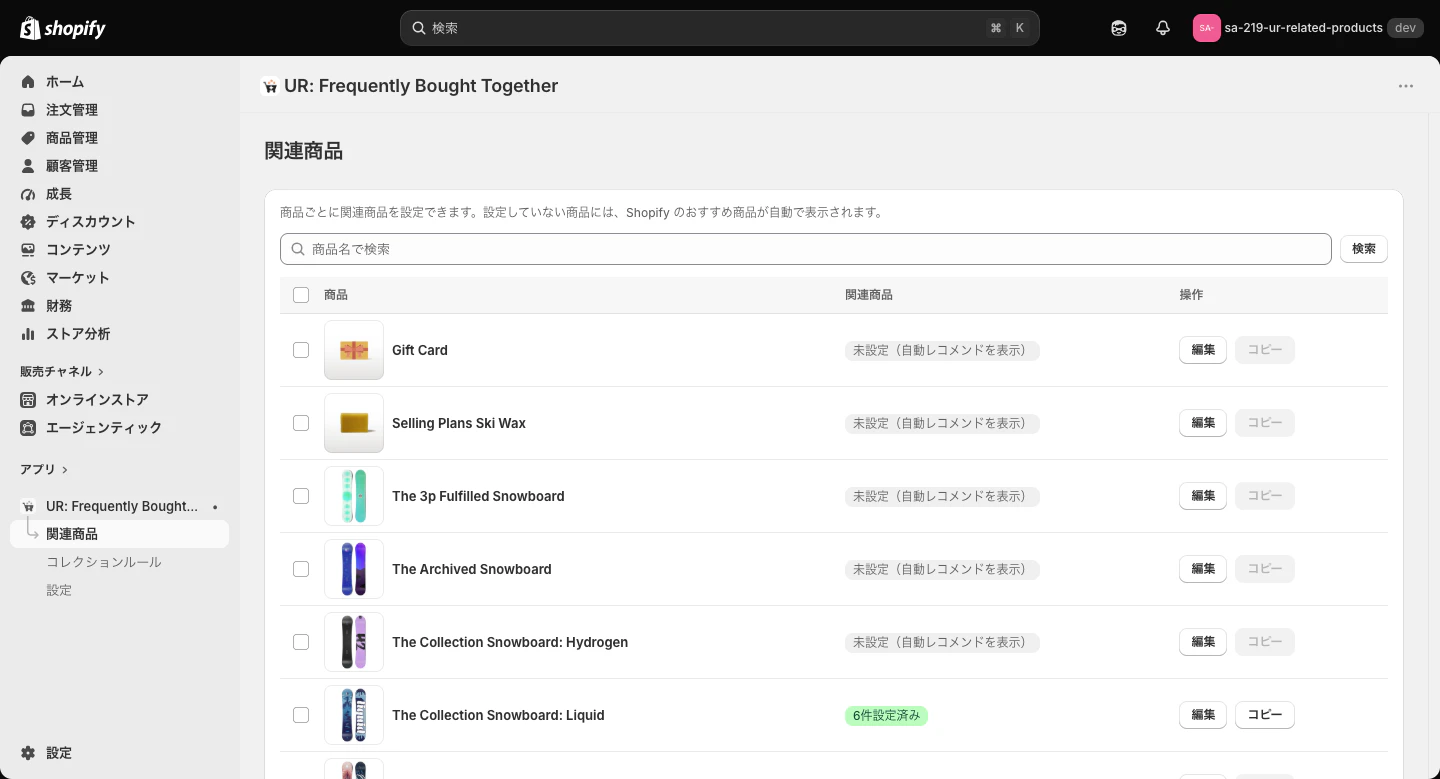The height and width of the screenshot is (779, 1440).
Task: Open the app's 設定 sub-item
Action: tap(59, 590)
